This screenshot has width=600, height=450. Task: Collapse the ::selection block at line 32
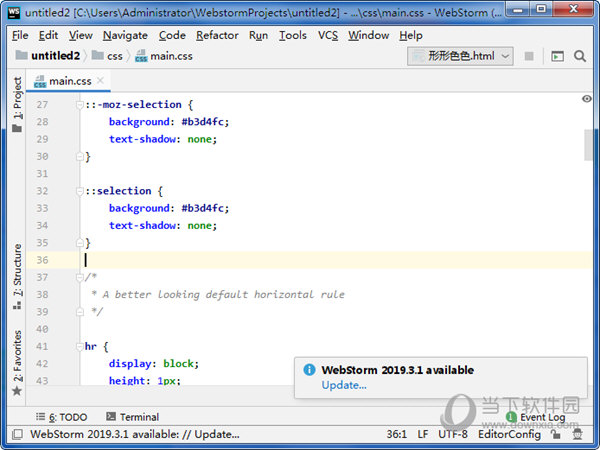[80, 191]
